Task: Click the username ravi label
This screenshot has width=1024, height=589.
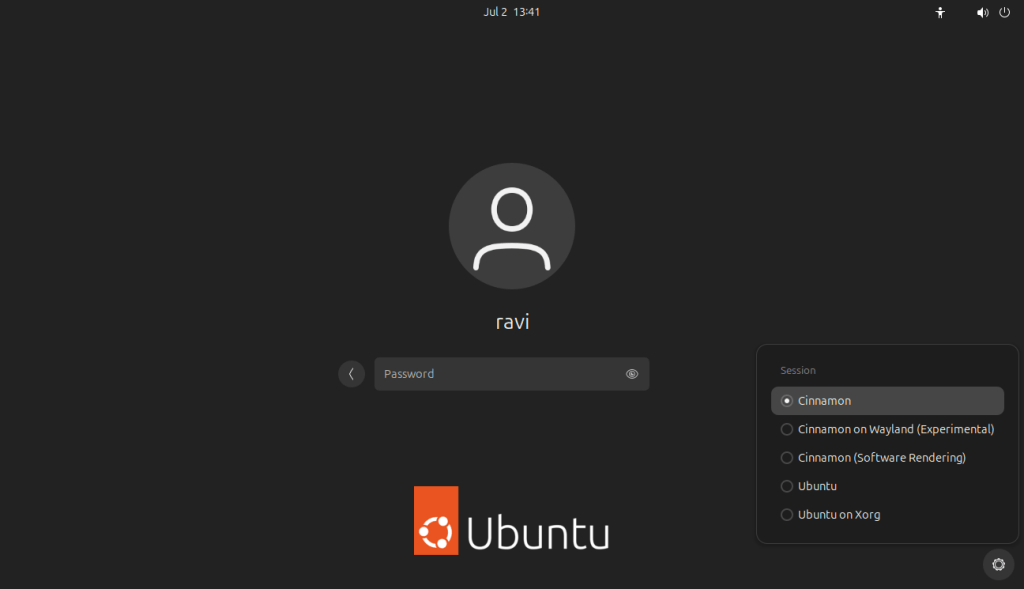Action: pyautogui.click(x=513, y=322)
